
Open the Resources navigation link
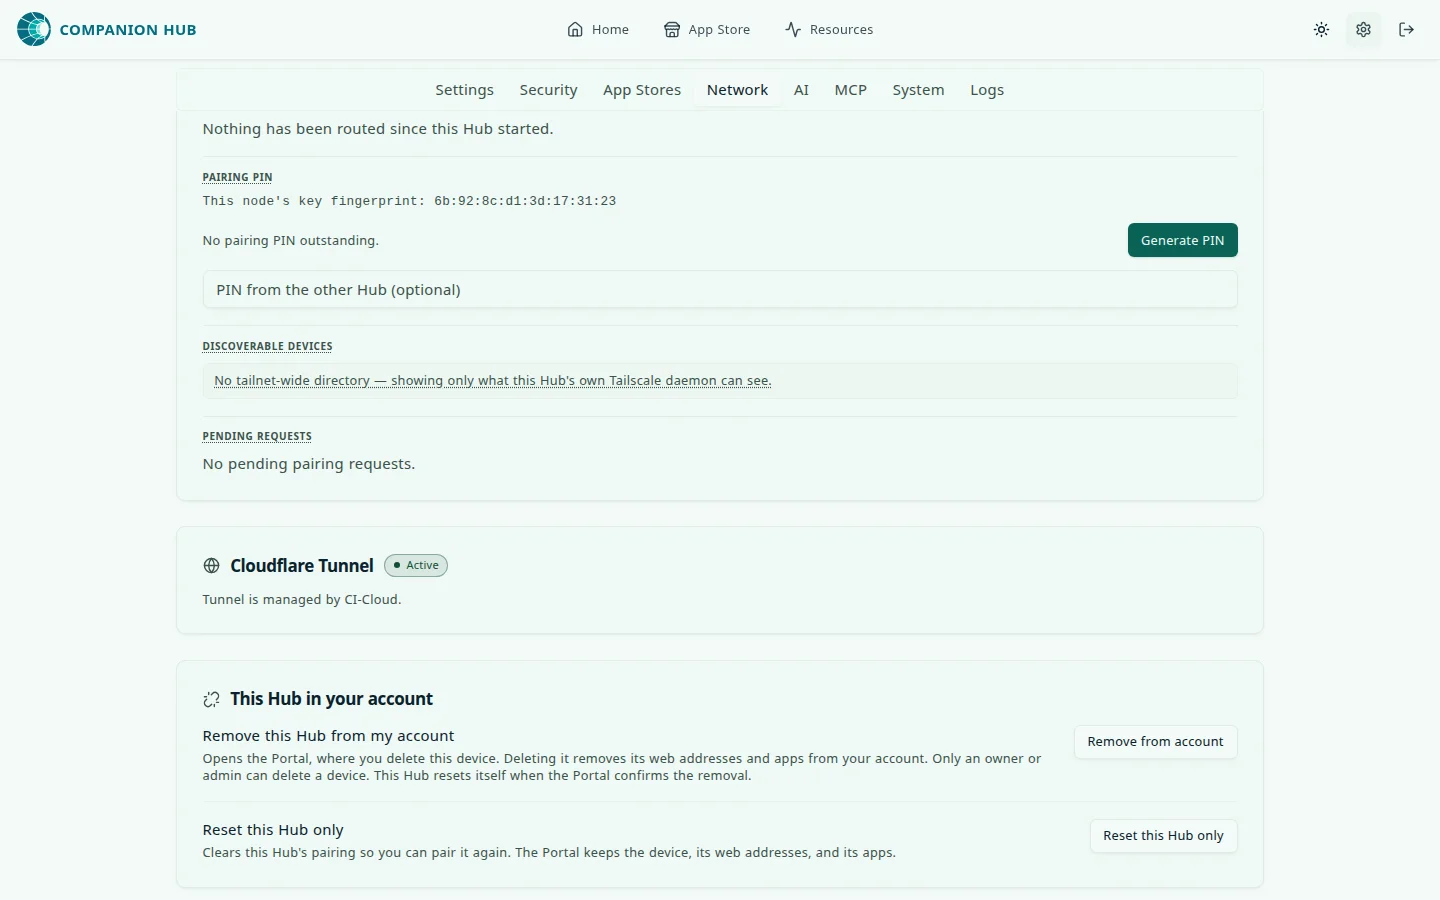[x=829, y=29]
